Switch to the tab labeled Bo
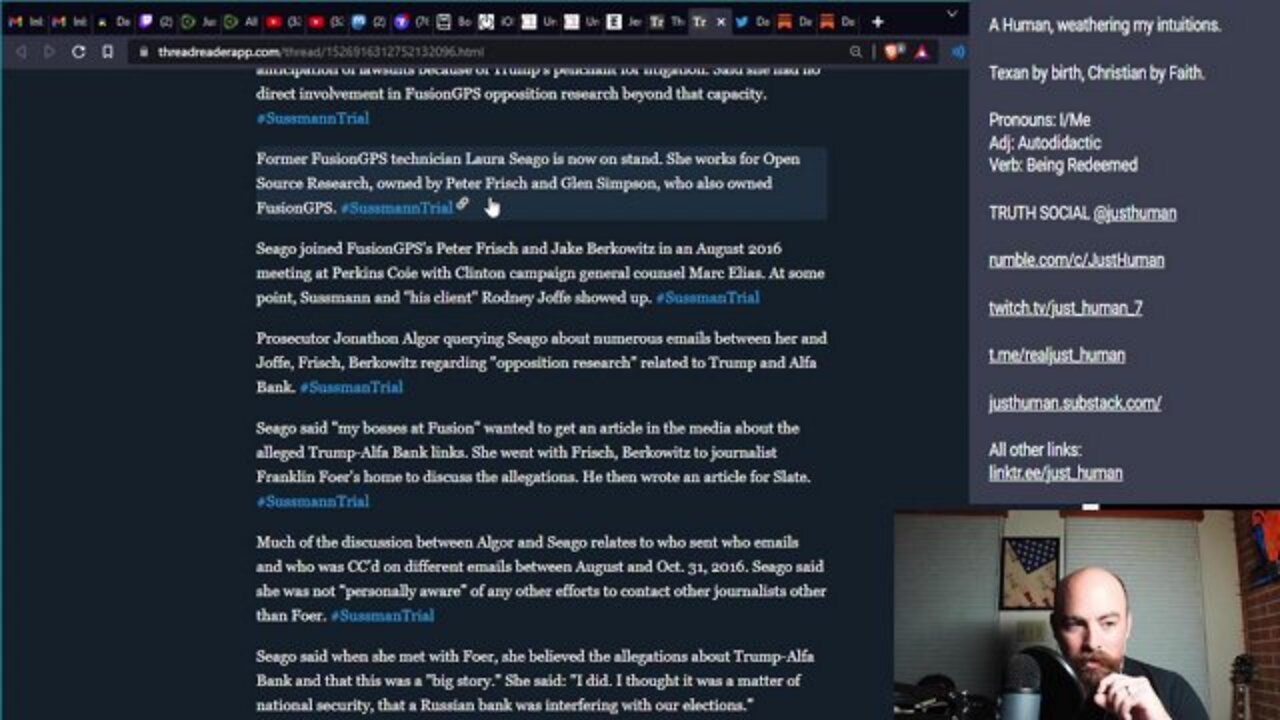The height and width of the screenshot is (720, 1280). coord(454,21)
